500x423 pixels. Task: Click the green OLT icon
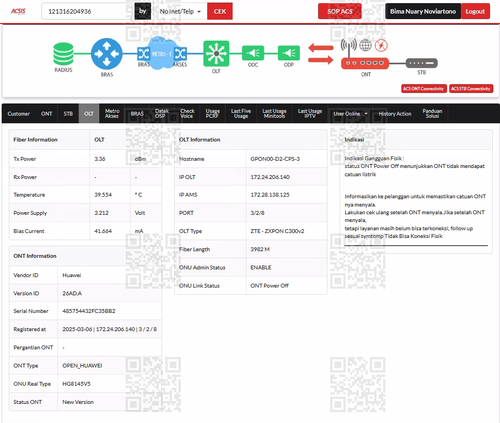(216, 53)
